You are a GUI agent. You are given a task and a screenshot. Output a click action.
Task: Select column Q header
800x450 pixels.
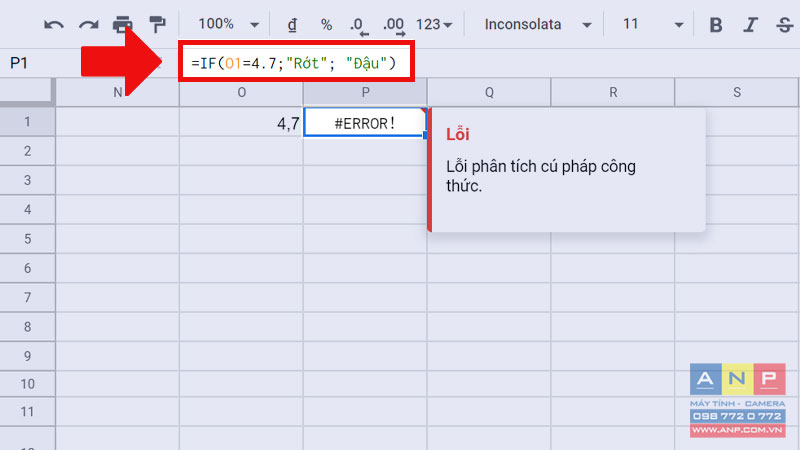[489, 92]
